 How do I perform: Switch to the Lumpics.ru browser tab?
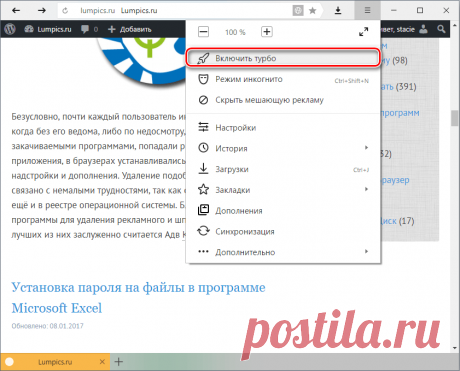click(55, 362)
